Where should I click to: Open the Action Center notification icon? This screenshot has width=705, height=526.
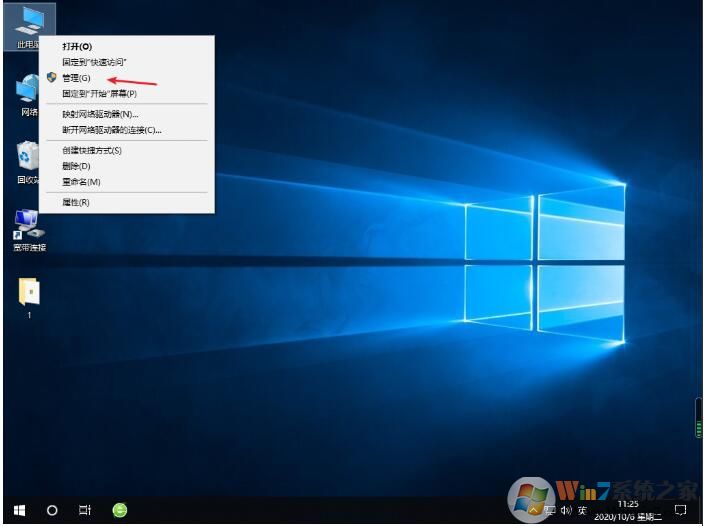click(681, 510)
